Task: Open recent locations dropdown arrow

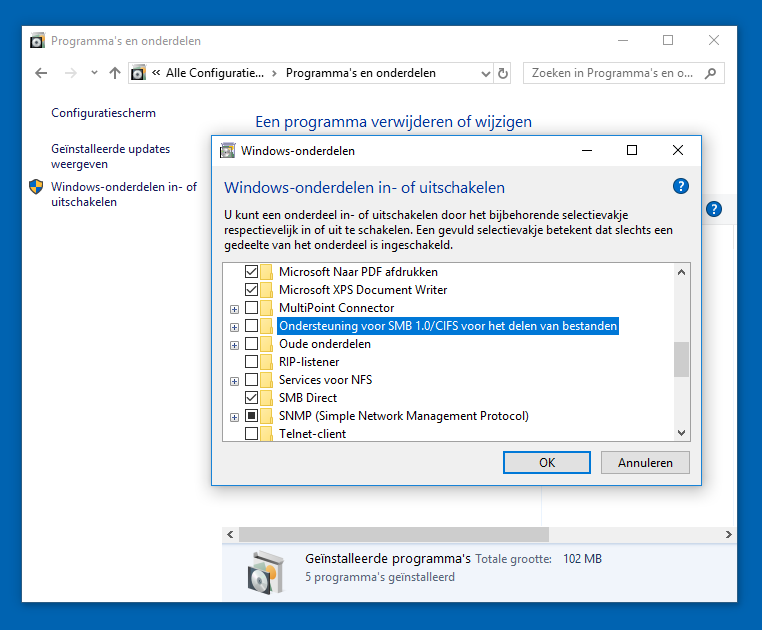Action: point(94,73)
